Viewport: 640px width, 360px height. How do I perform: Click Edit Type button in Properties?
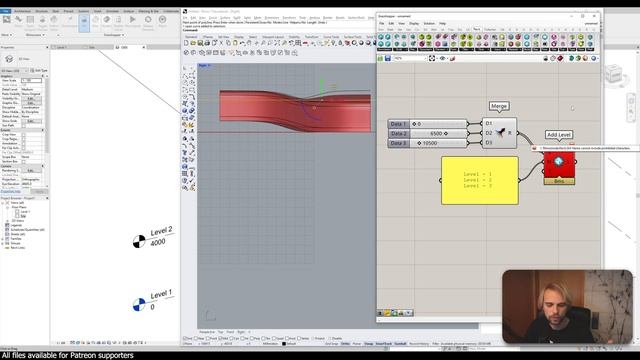pyautogui.click(x=39, y=71)
